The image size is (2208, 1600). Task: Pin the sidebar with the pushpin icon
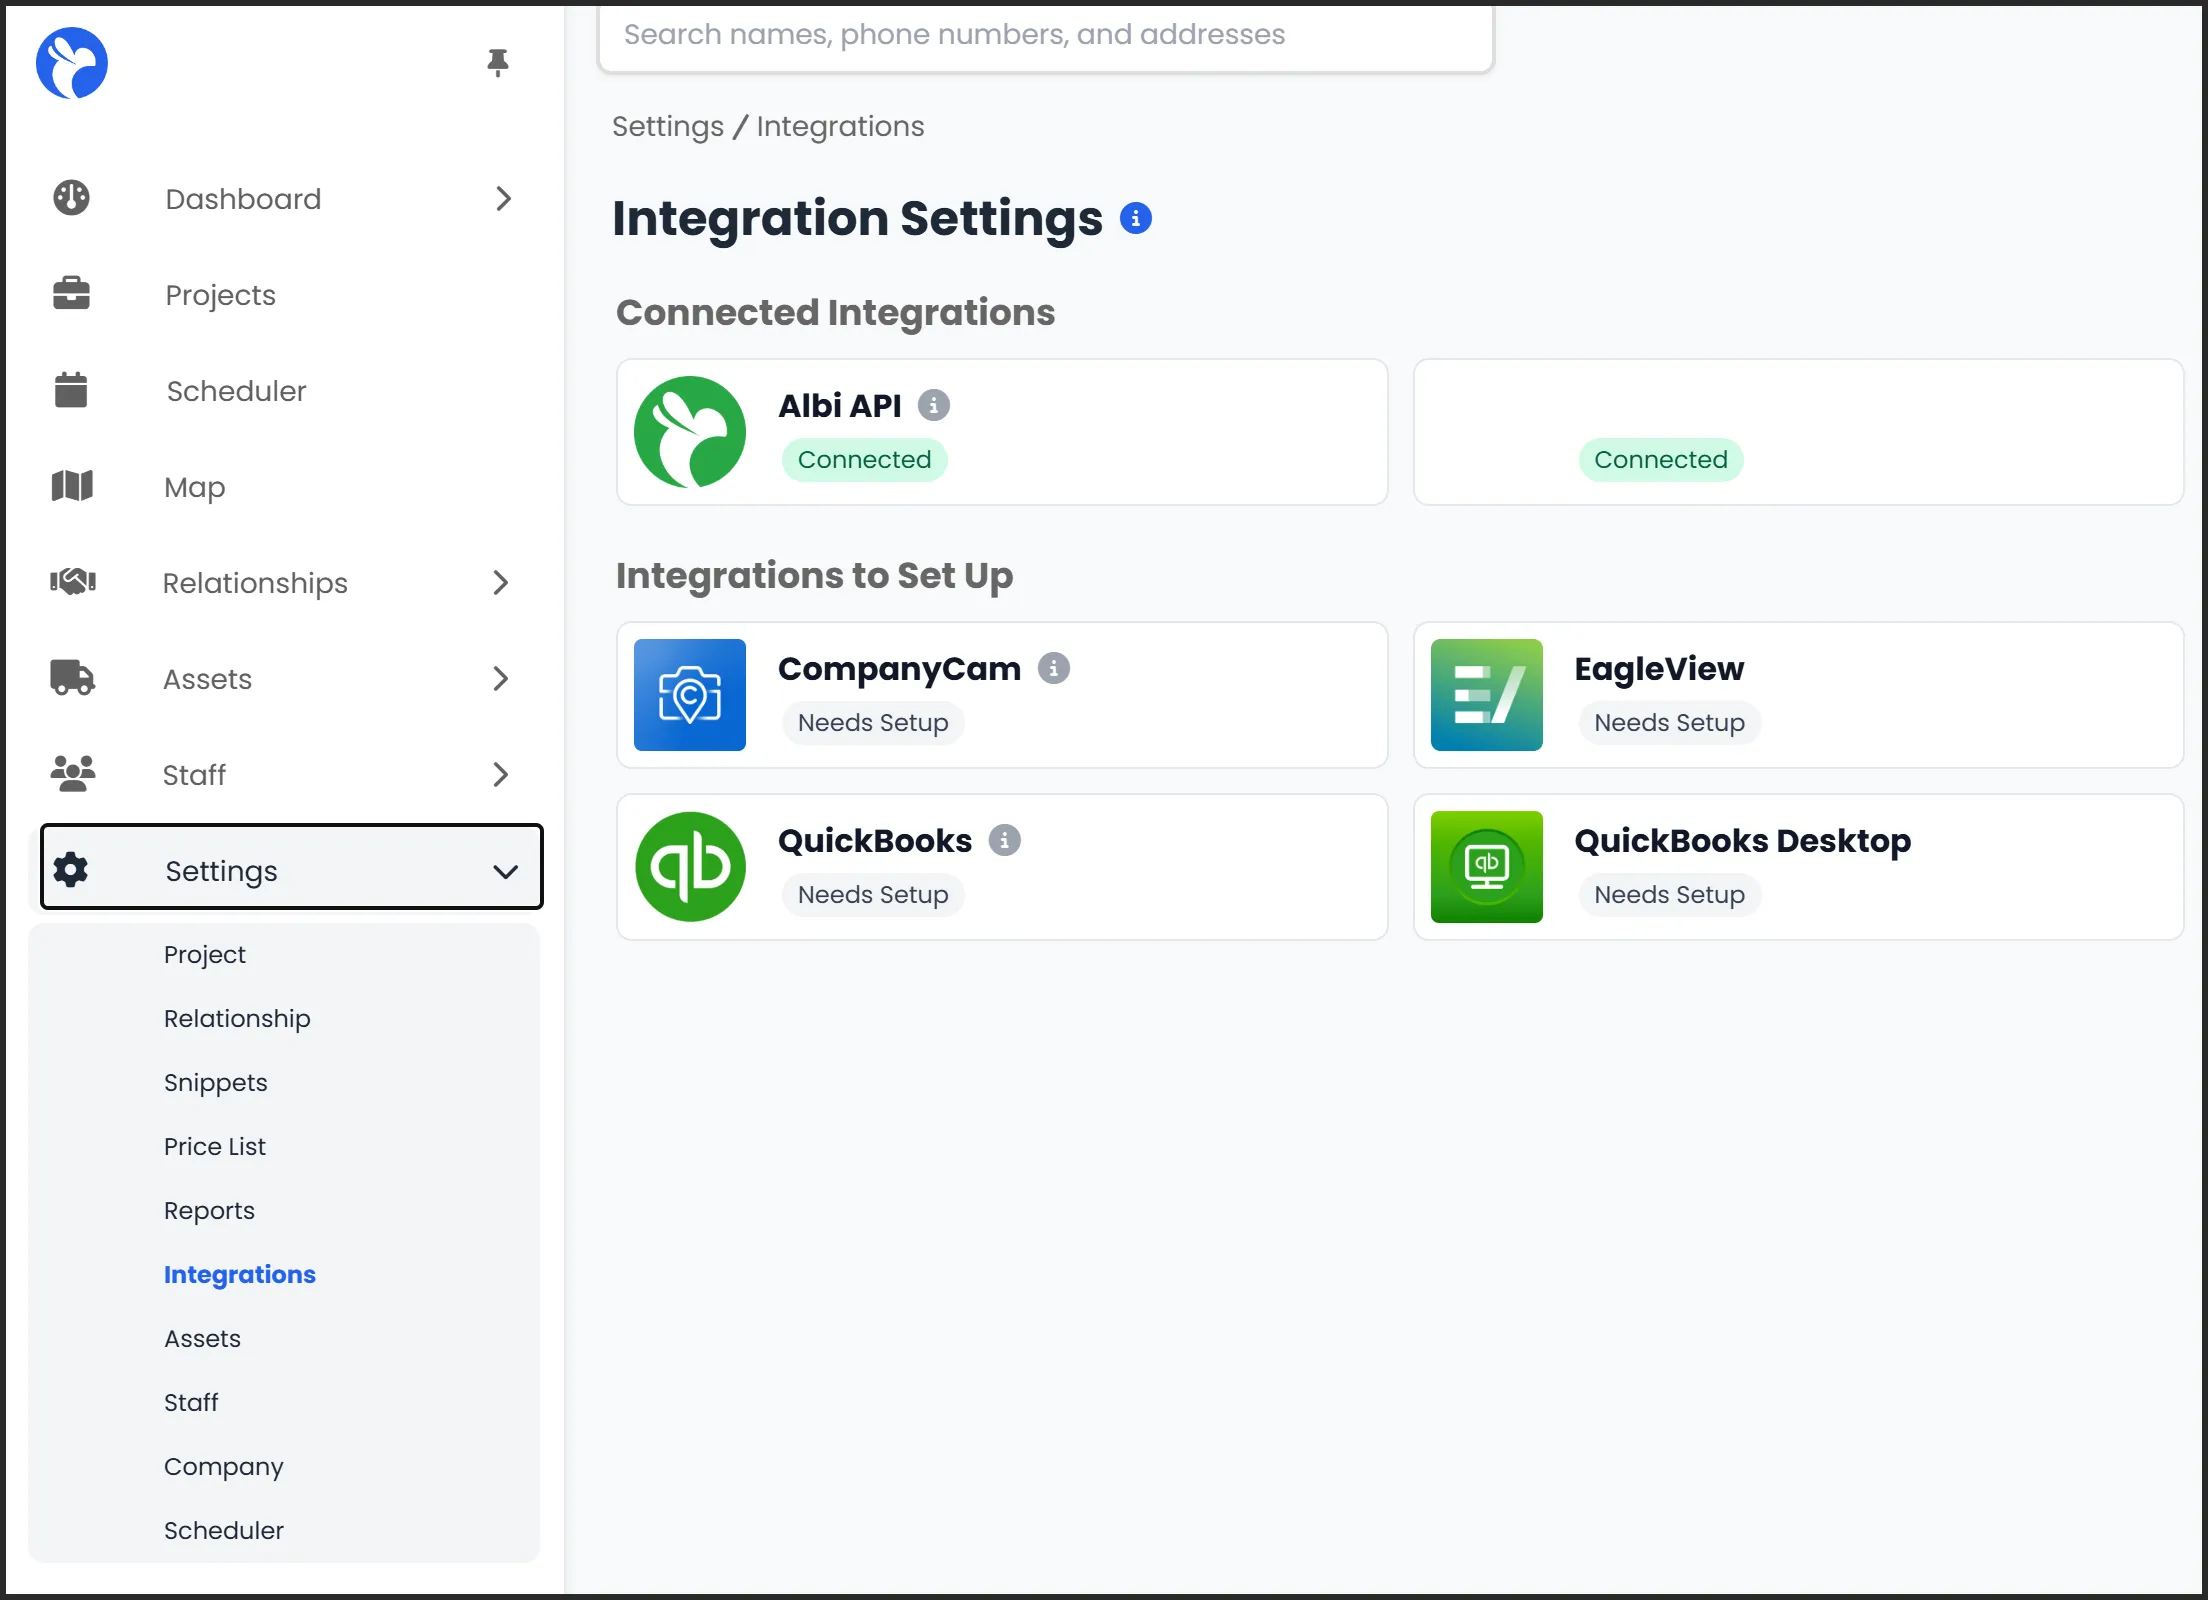point(497,63)
